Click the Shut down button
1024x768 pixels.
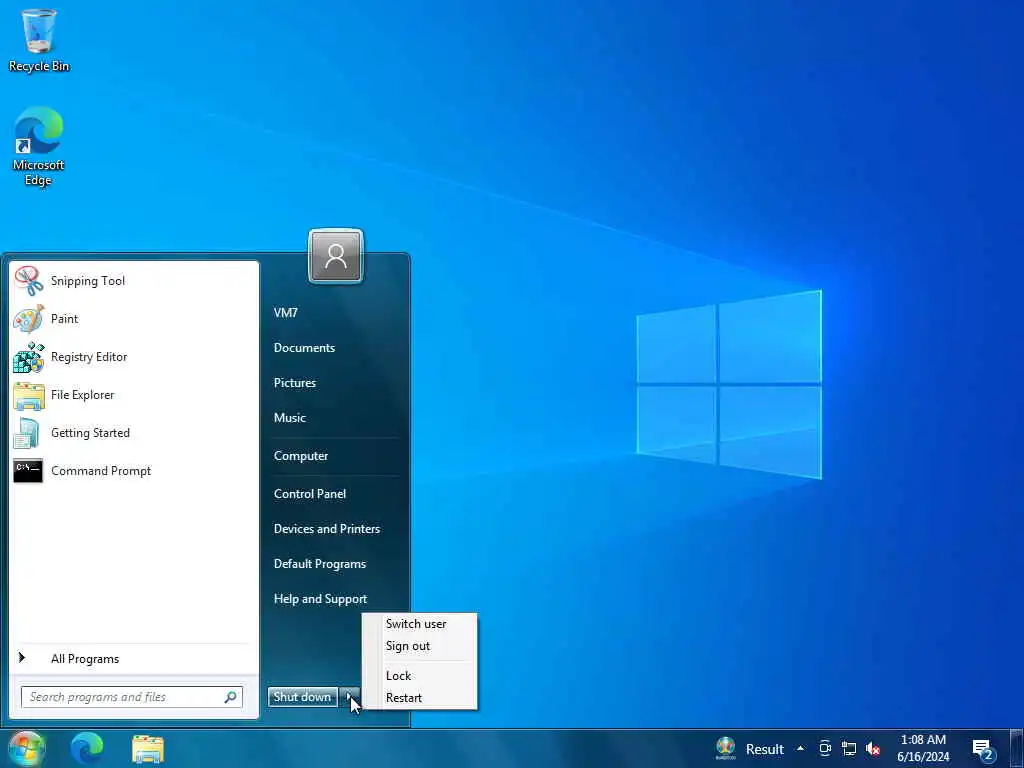point(302,697)
